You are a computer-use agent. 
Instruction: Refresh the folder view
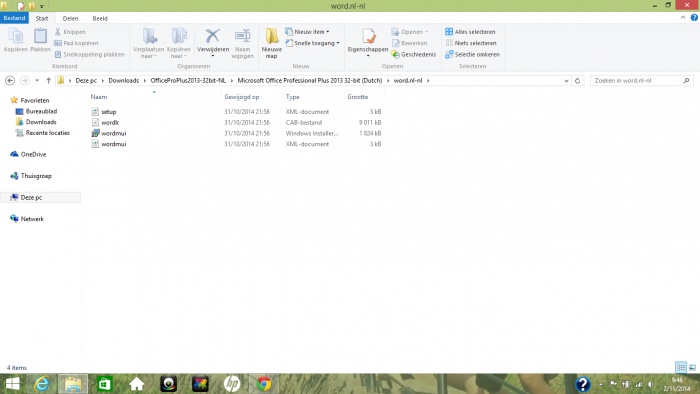click(577, 81)
